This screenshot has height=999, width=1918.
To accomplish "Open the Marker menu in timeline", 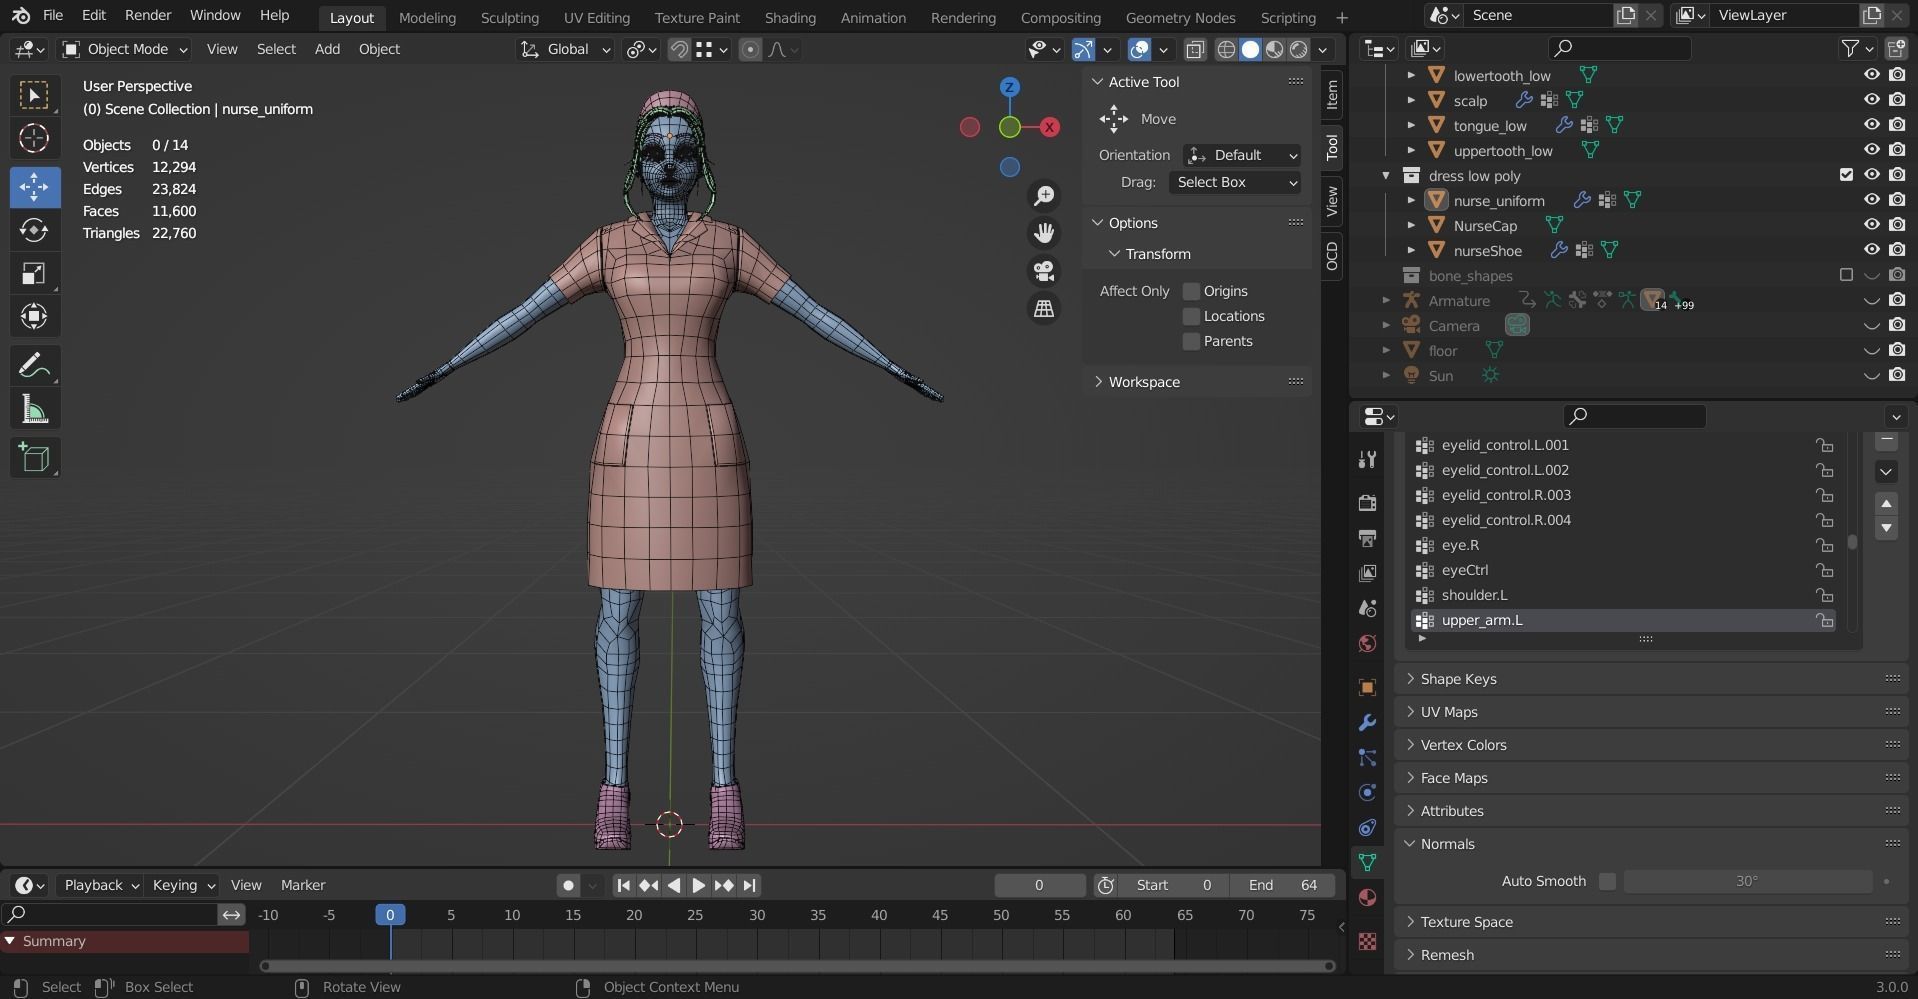I will pyautogui.click(x=303, y=885).
